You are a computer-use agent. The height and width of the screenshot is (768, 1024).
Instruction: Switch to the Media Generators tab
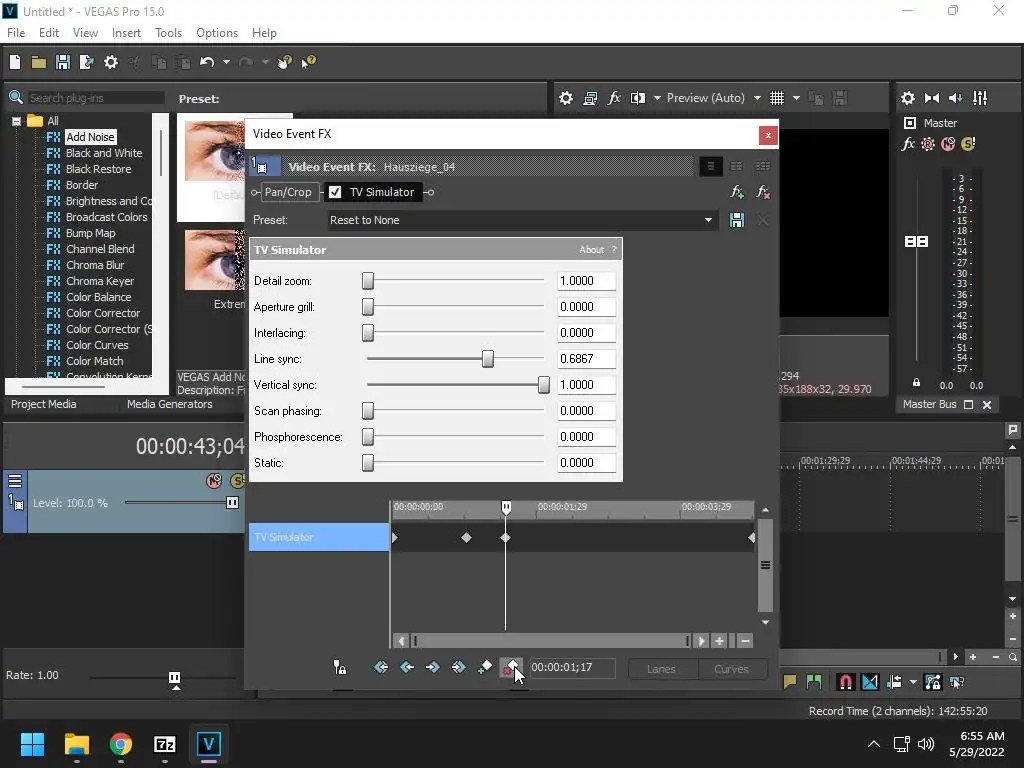click(170, 404)
